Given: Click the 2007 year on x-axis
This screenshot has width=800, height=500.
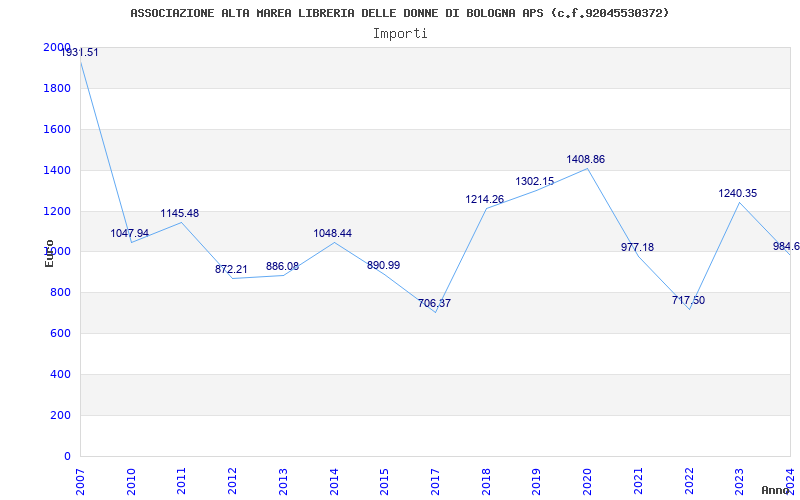Looking at the screenshot, I should coord(80,479).
